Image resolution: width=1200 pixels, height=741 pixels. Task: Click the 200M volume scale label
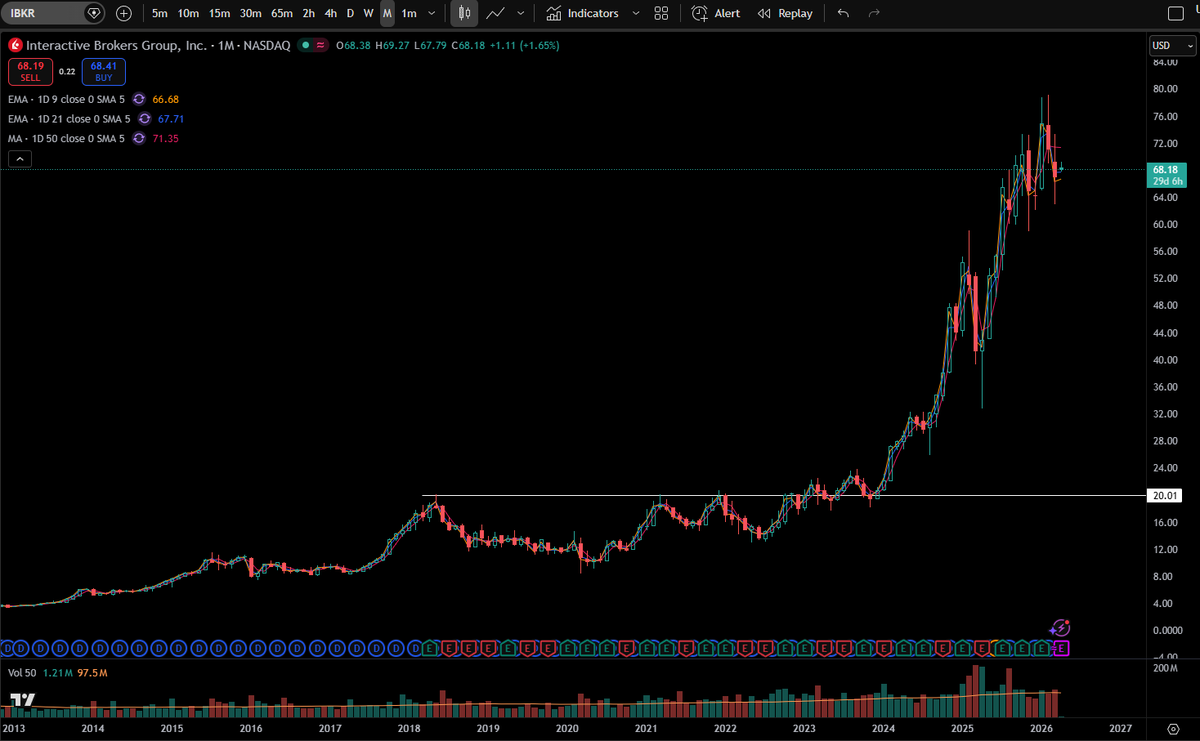click(x=1165, y=666)
